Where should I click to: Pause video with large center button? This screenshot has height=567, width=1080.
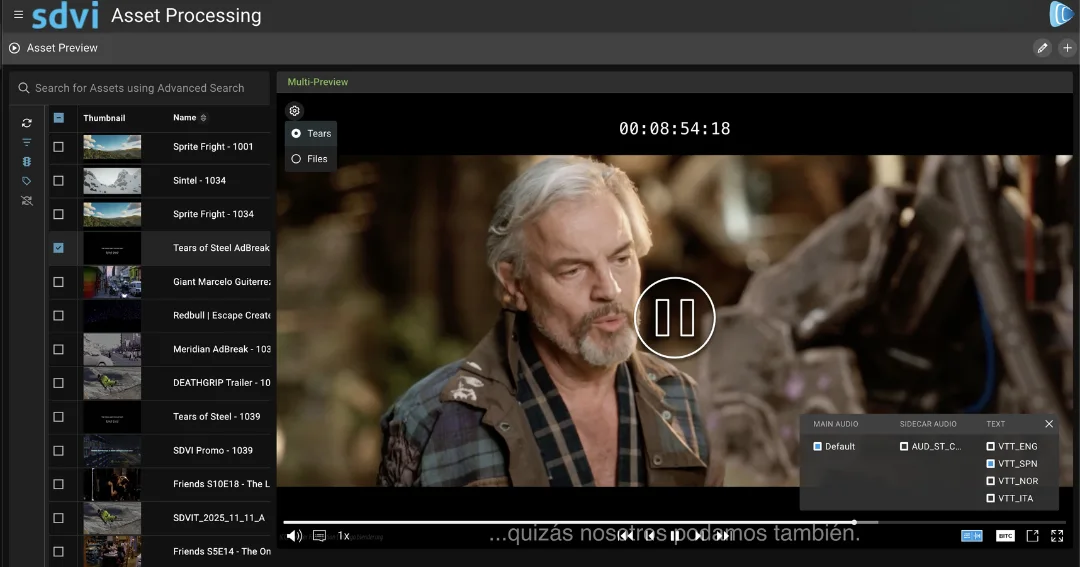point(674,318)
